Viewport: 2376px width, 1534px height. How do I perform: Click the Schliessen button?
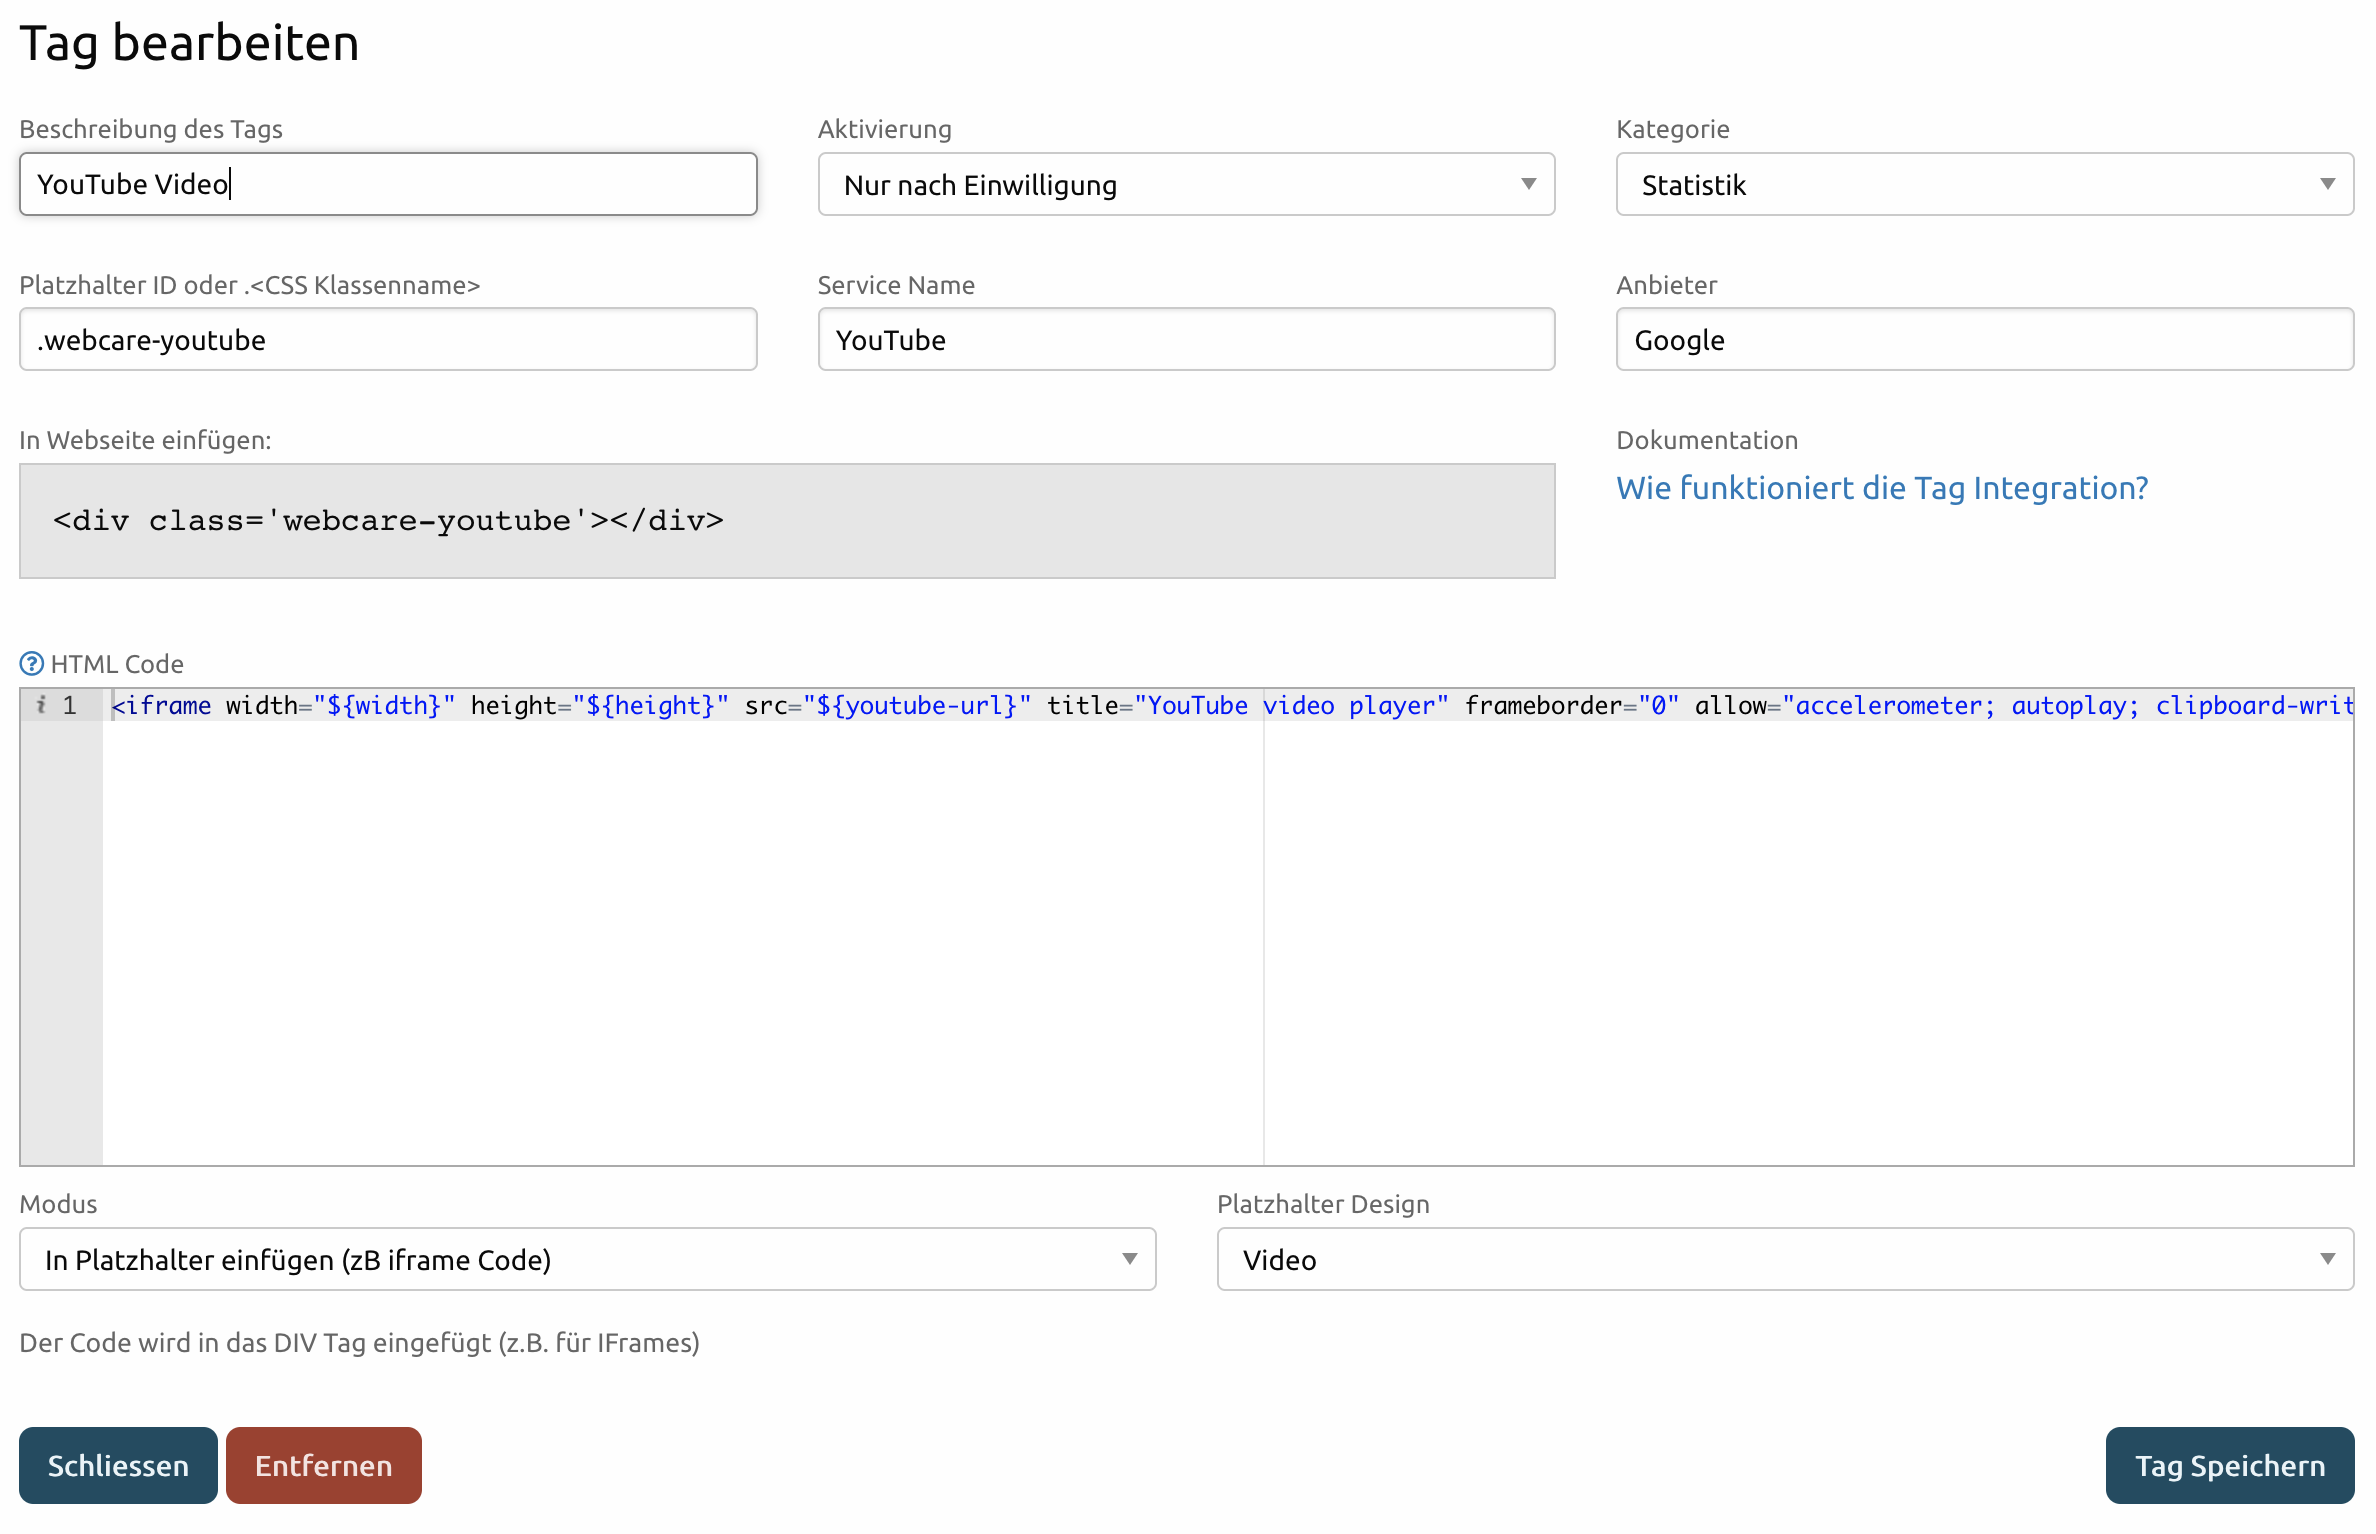click(x=117, y=1465)
